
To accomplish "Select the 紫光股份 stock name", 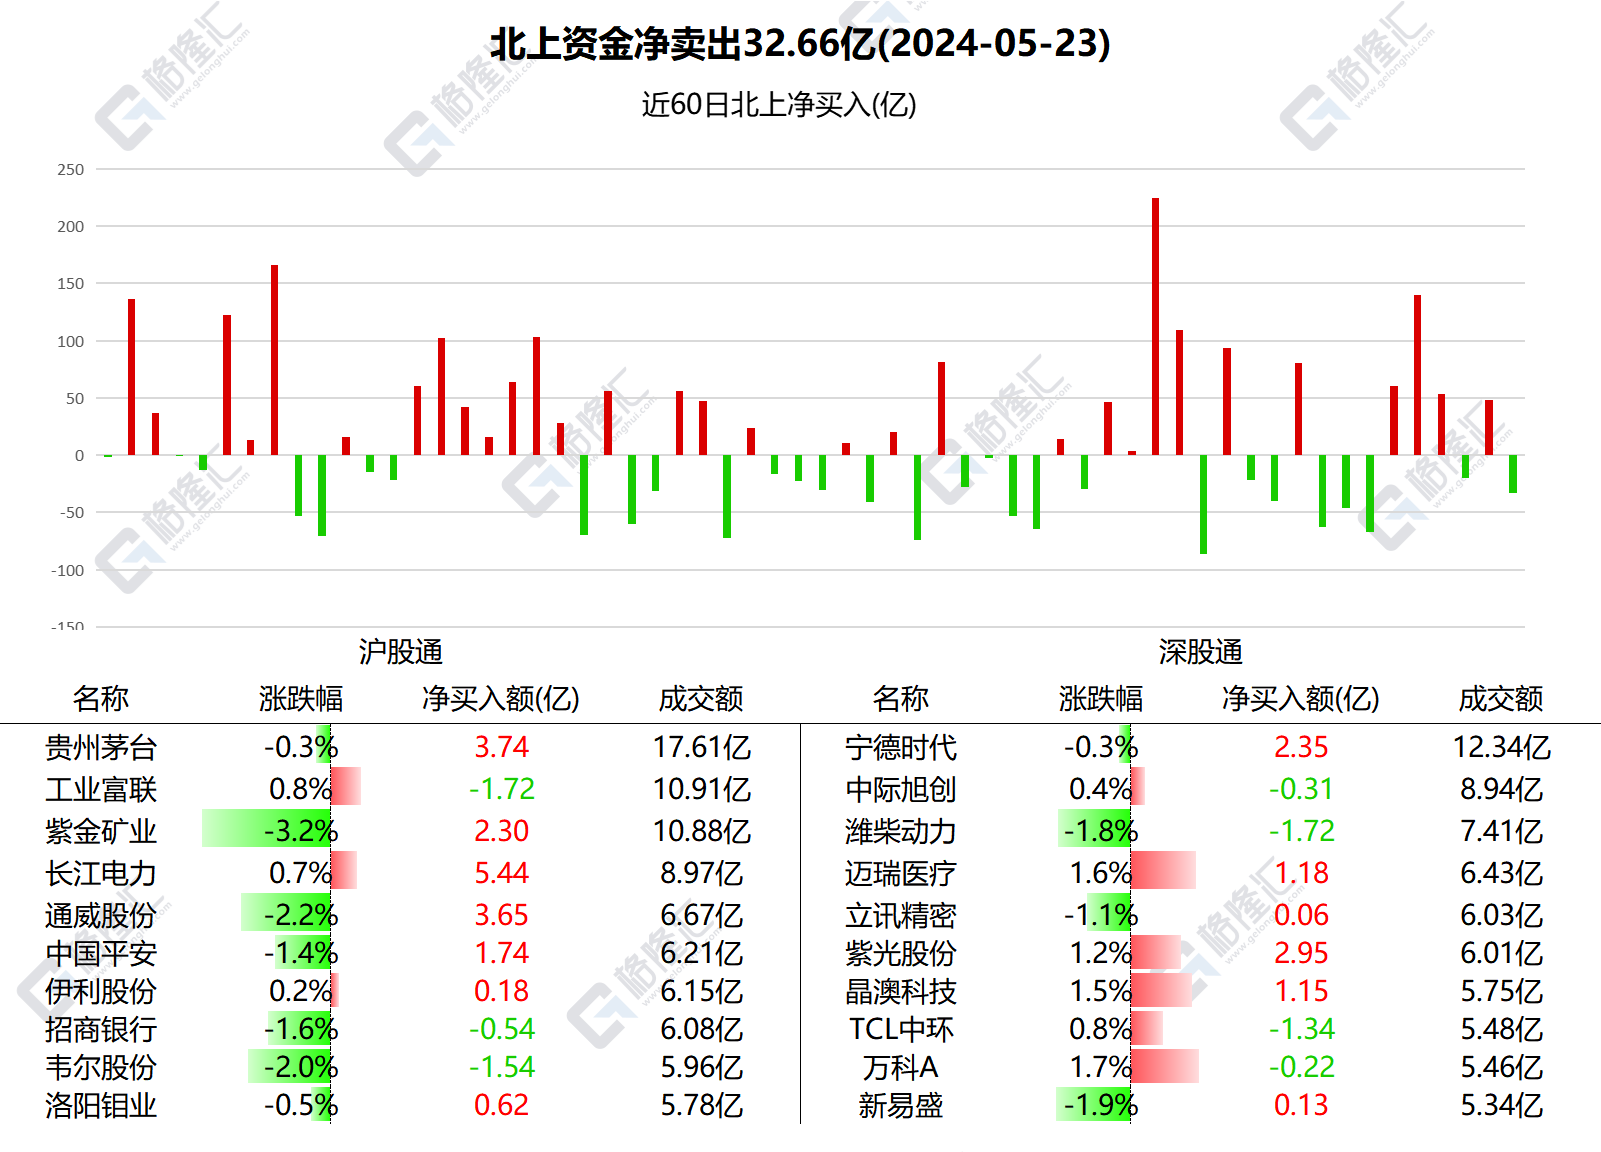I will 901,953.
